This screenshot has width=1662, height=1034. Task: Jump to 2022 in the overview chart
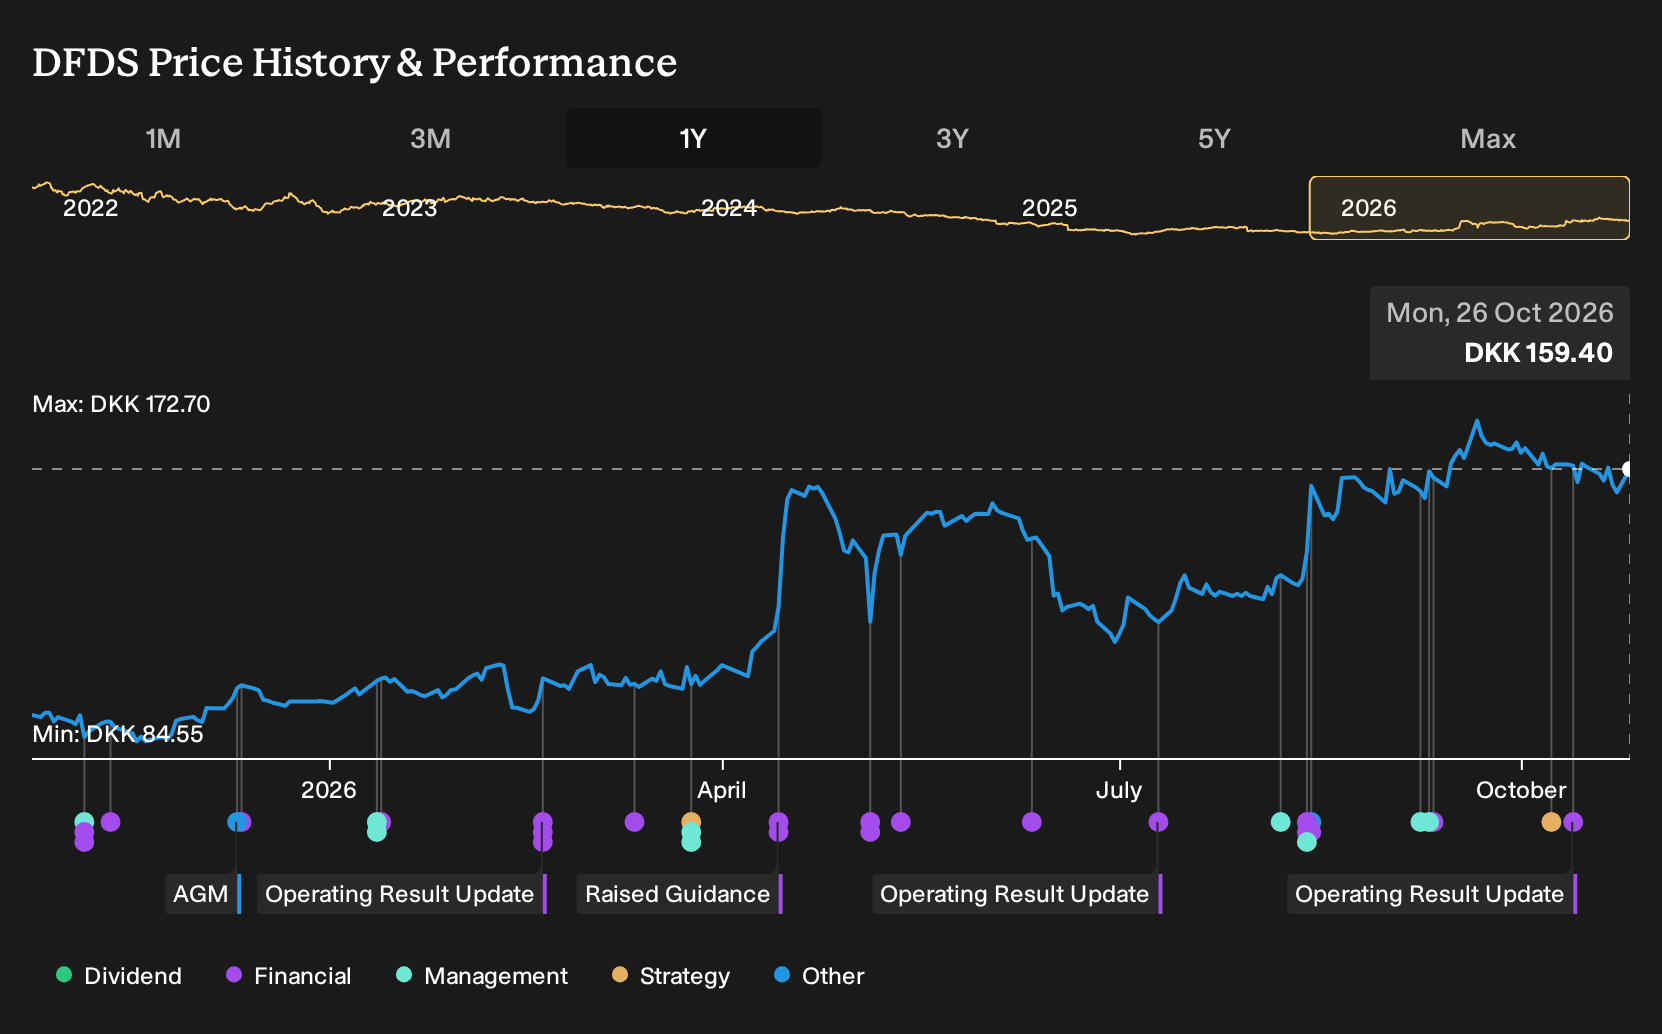90,208
